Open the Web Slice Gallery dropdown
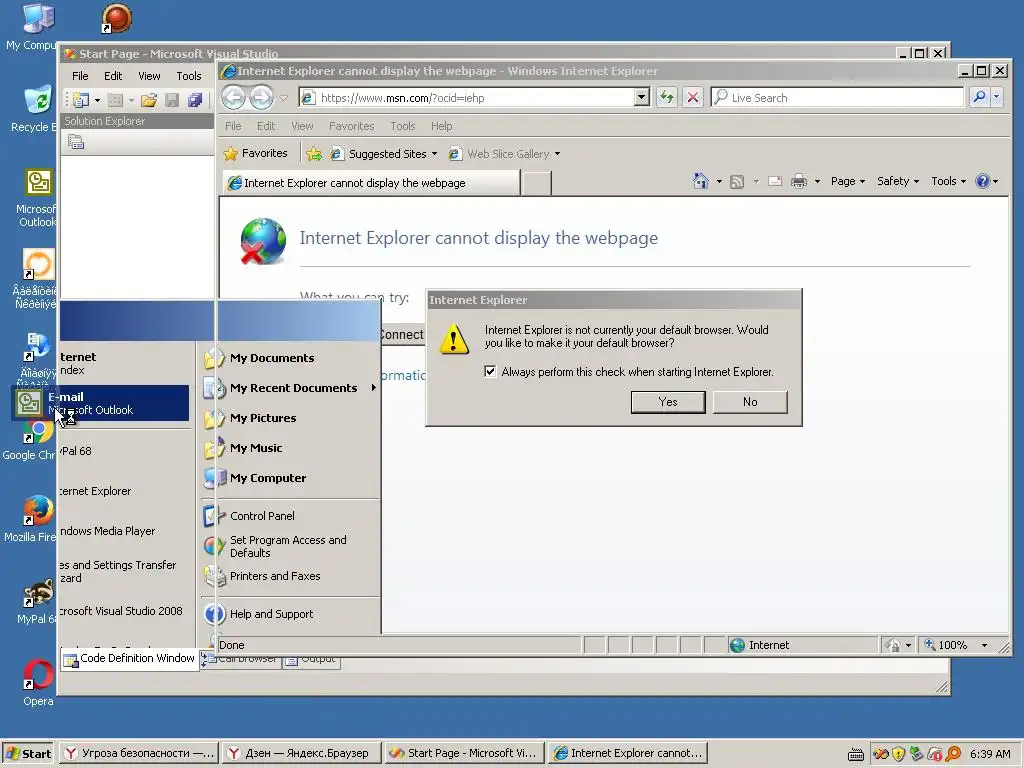Image resolution: width=1024 pixels, height=768 pixels. click(x=504, y=154)
